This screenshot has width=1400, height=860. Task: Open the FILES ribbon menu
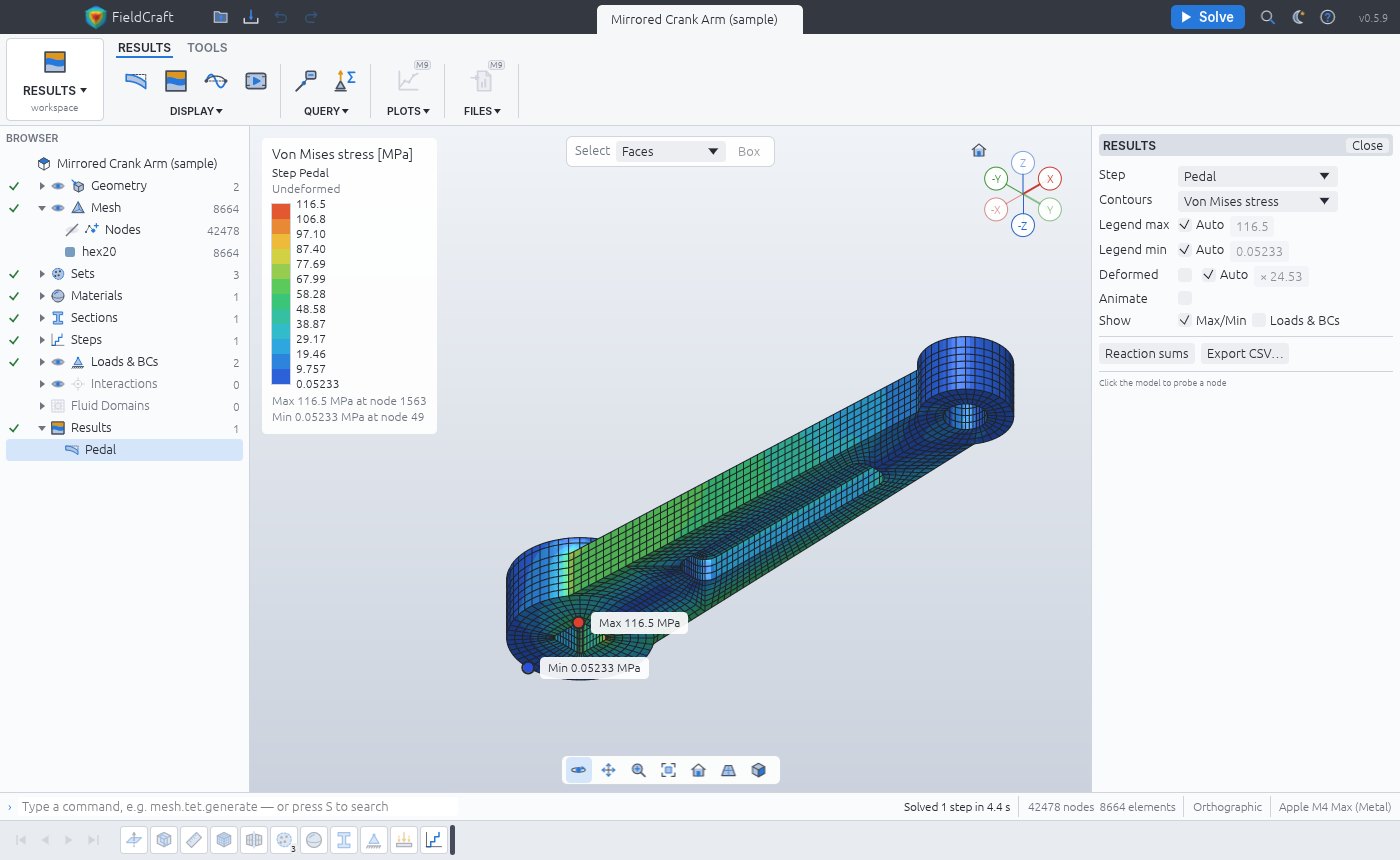coord(482,111)
